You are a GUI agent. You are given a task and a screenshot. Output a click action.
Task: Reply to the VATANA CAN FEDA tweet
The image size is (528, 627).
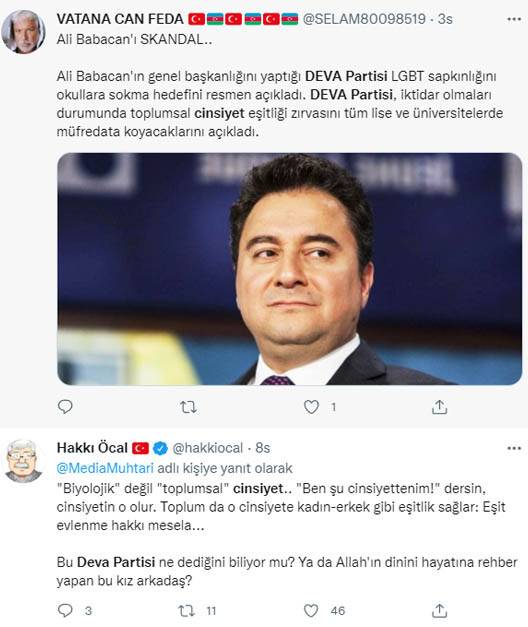click(65, 407)
